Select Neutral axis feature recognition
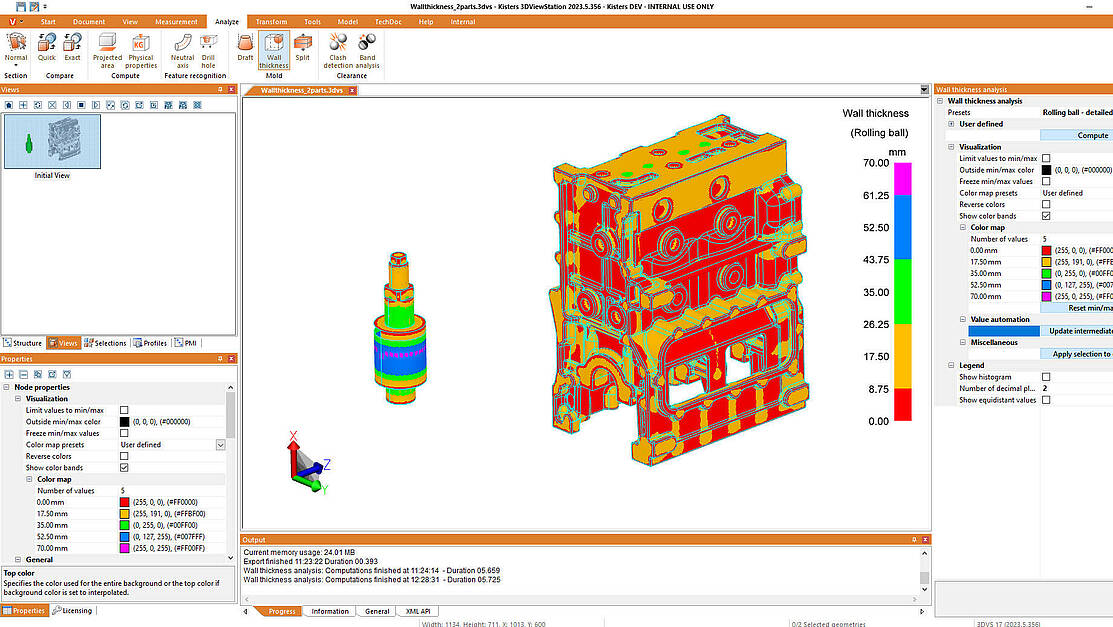Viewport: 1113px width, 627px height. click(182, 51)
